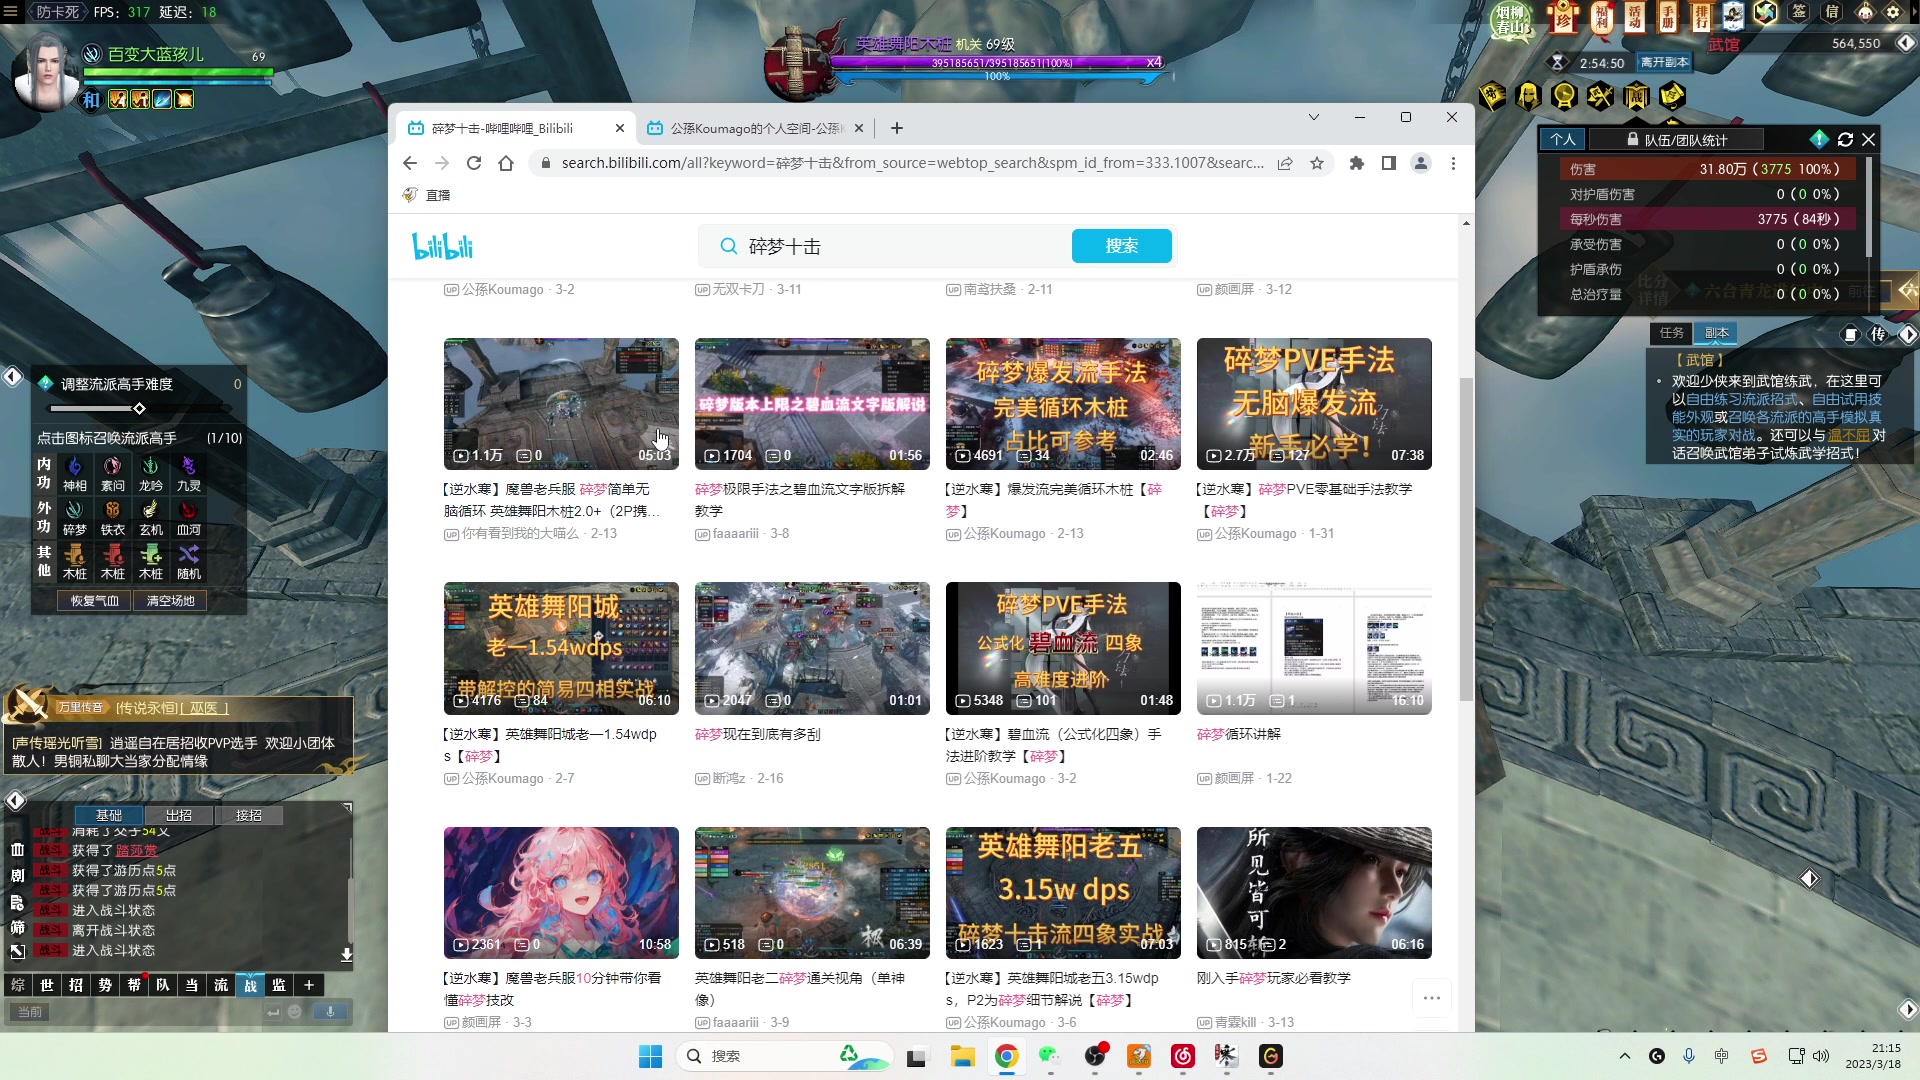Open the game settings gear icon
Image resolution: width=1920 pixels, height=1080 pixels.
[1895, 13]
